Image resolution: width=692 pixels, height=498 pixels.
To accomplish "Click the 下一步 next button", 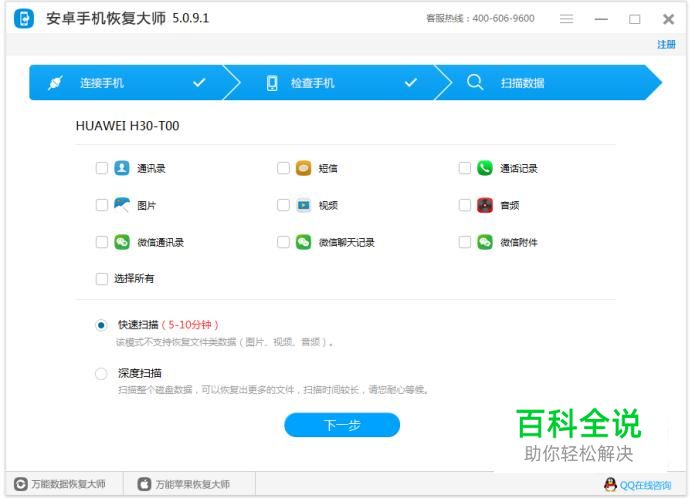I will click(342, 425).
